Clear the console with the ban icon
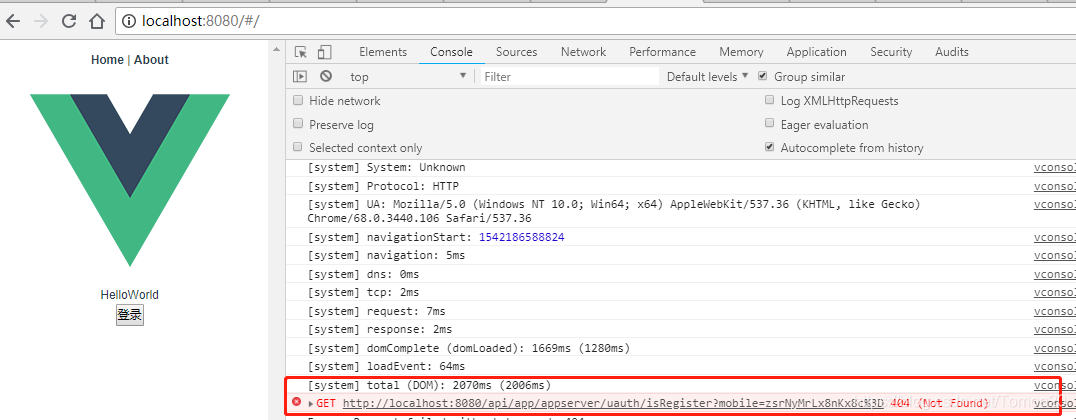The image size is (1076, 420). coord(326,77)
